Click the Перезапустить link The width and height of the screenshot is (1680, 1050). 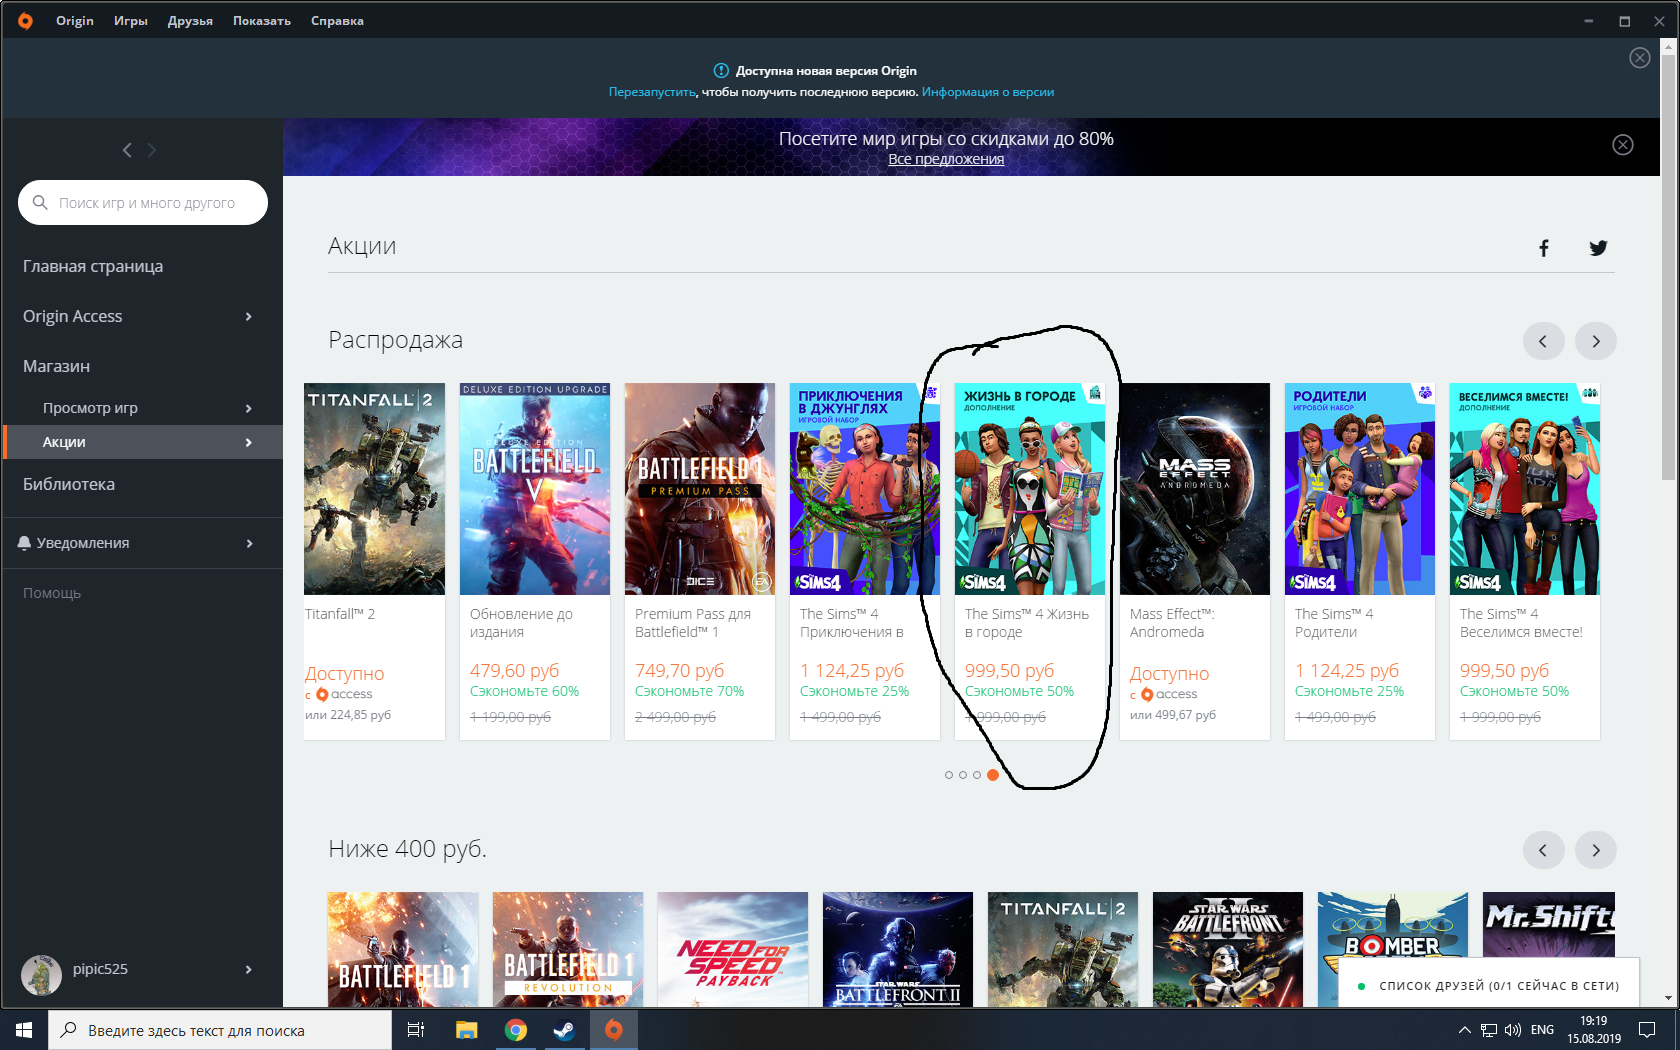point(651,92)
